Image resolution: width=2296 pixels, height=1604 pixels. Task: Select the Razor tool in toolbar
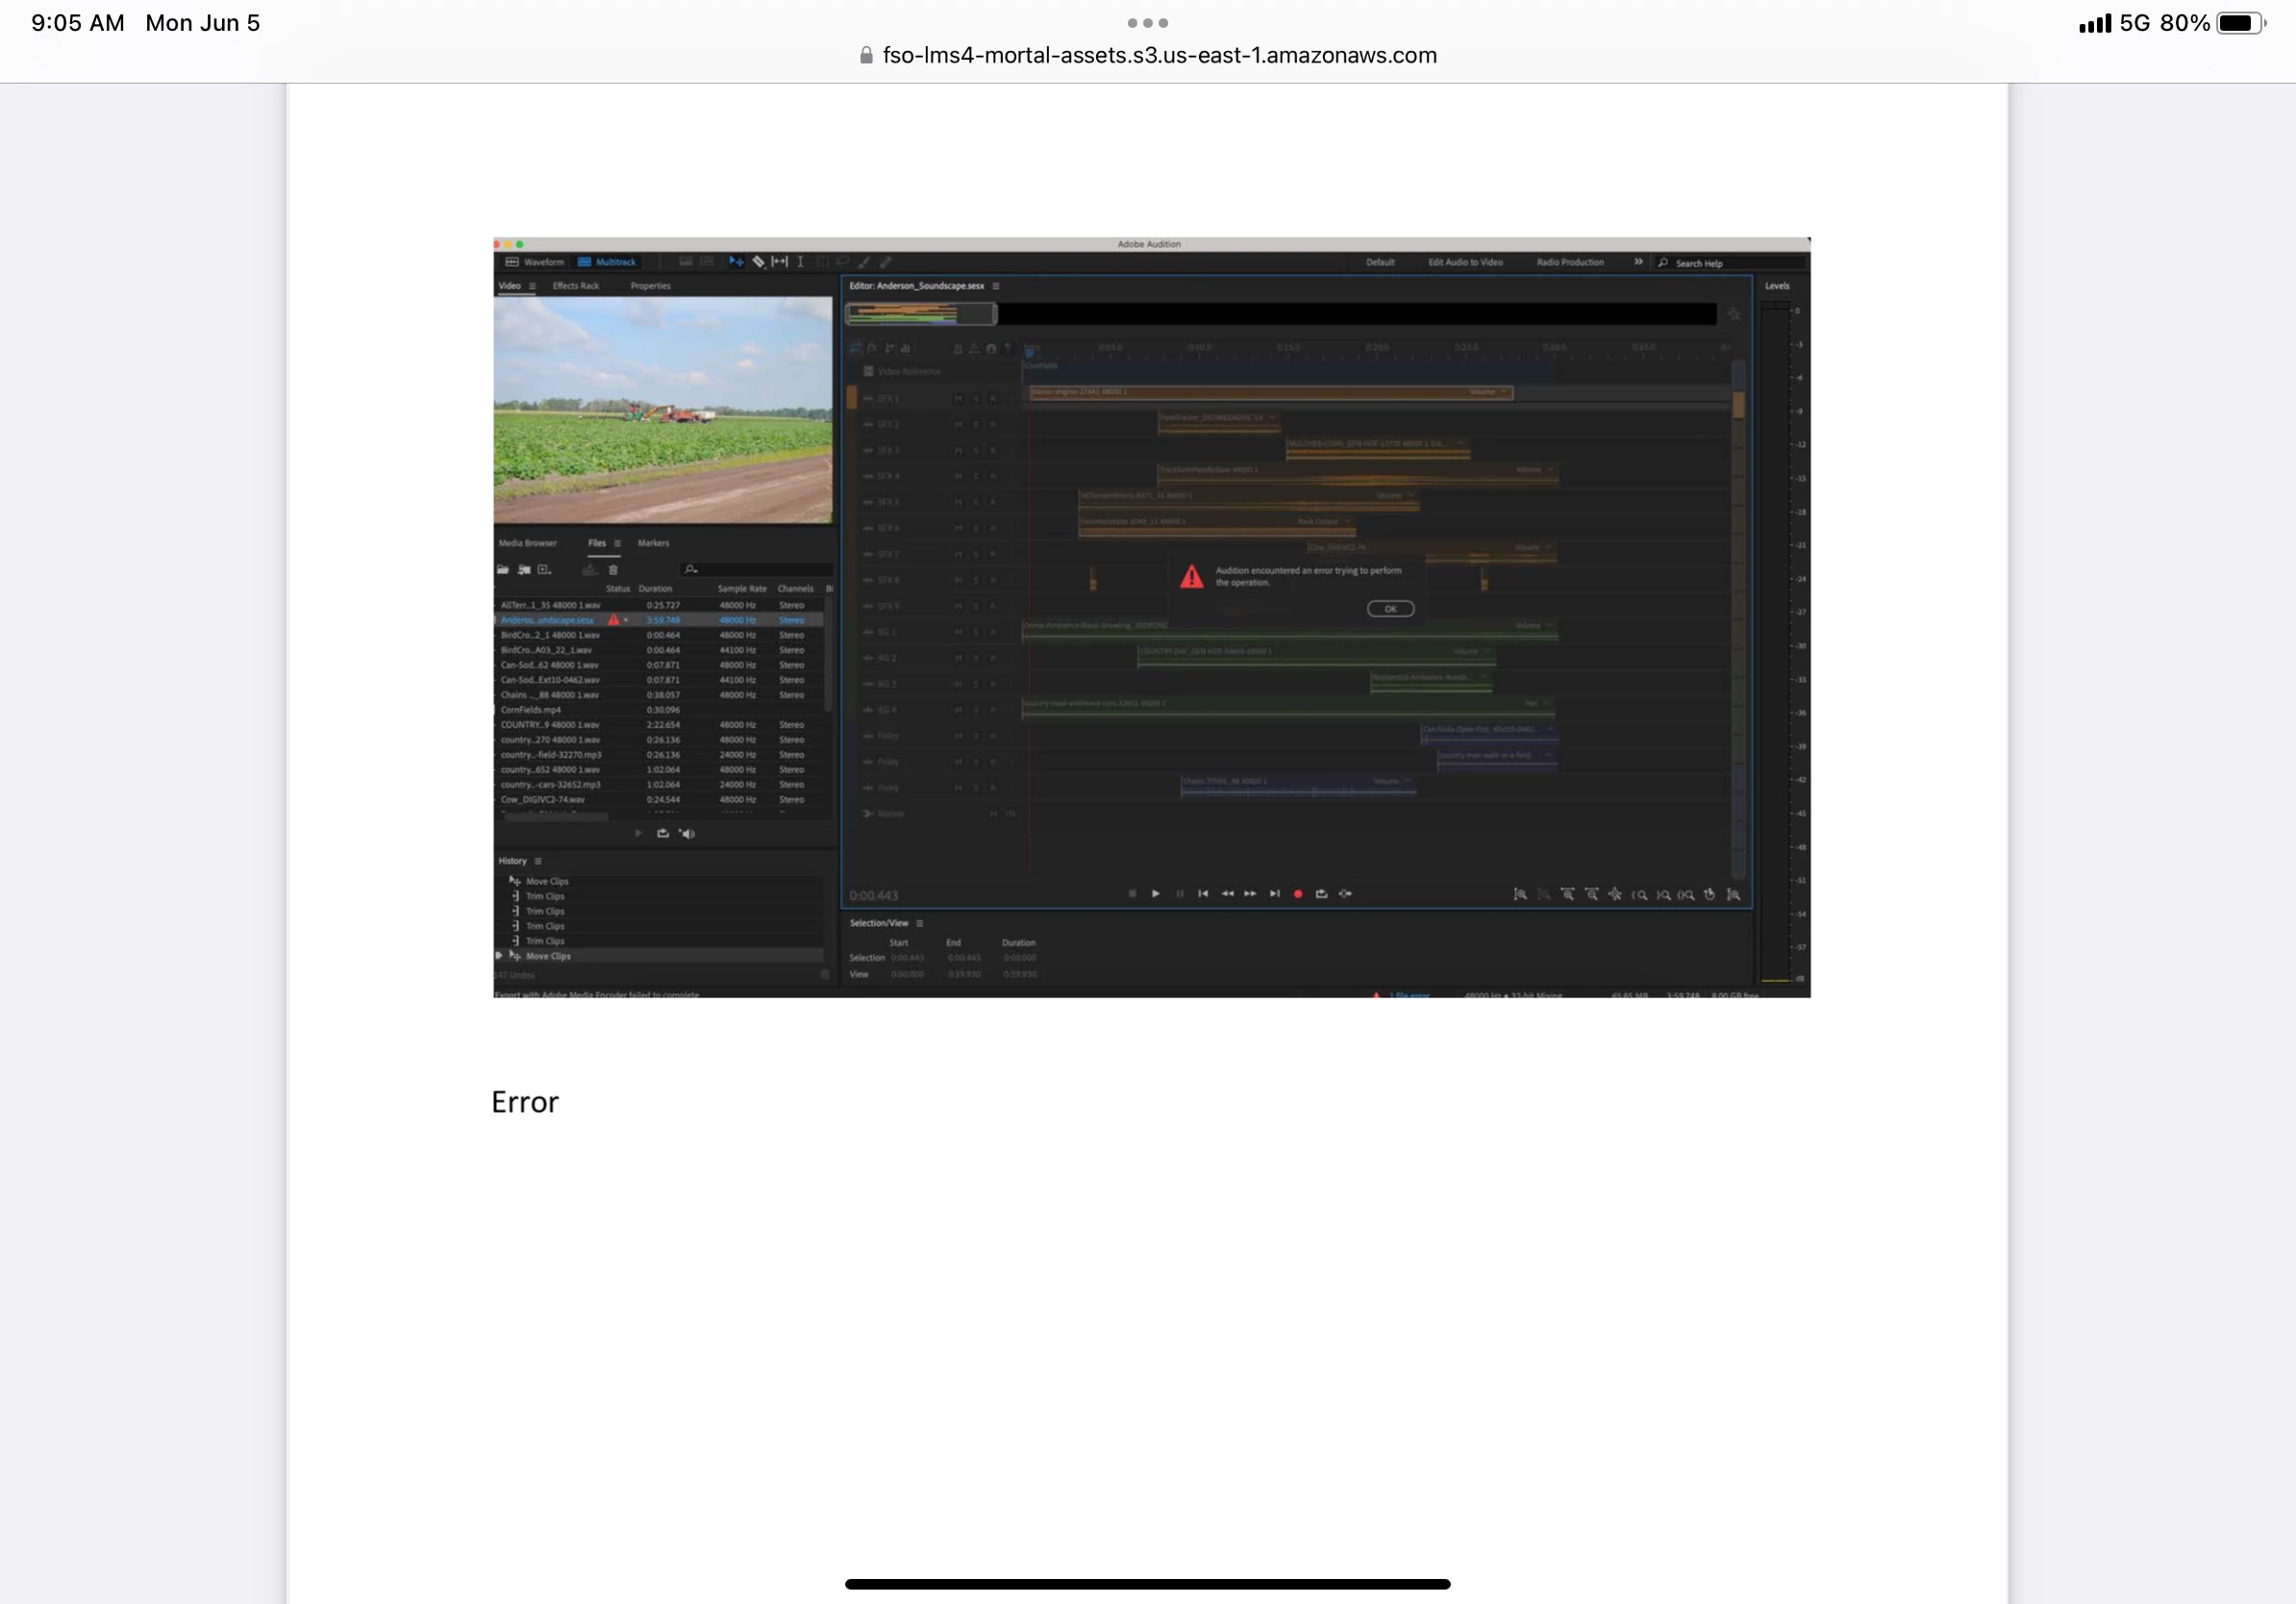click(758, 262)
